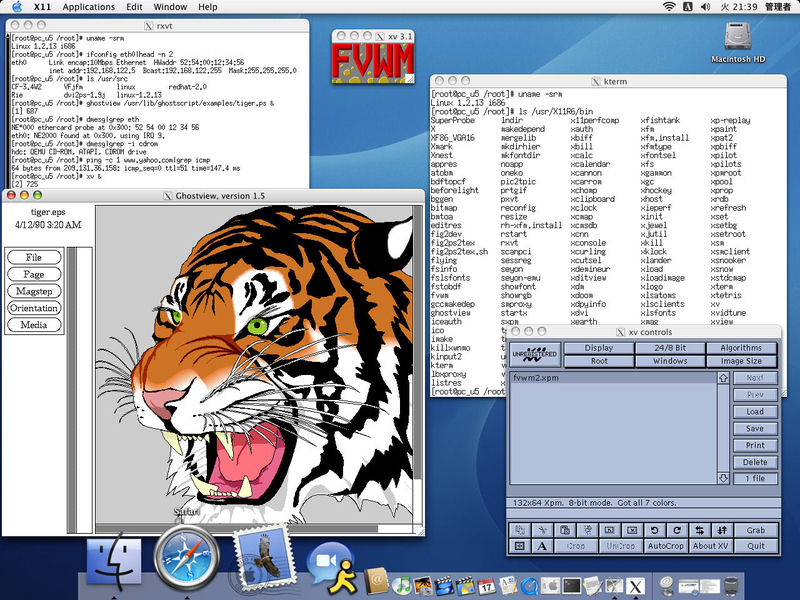Screen dimensions: 800x600
Task: Open the Apple menu
Action: [x=17, y=7]
